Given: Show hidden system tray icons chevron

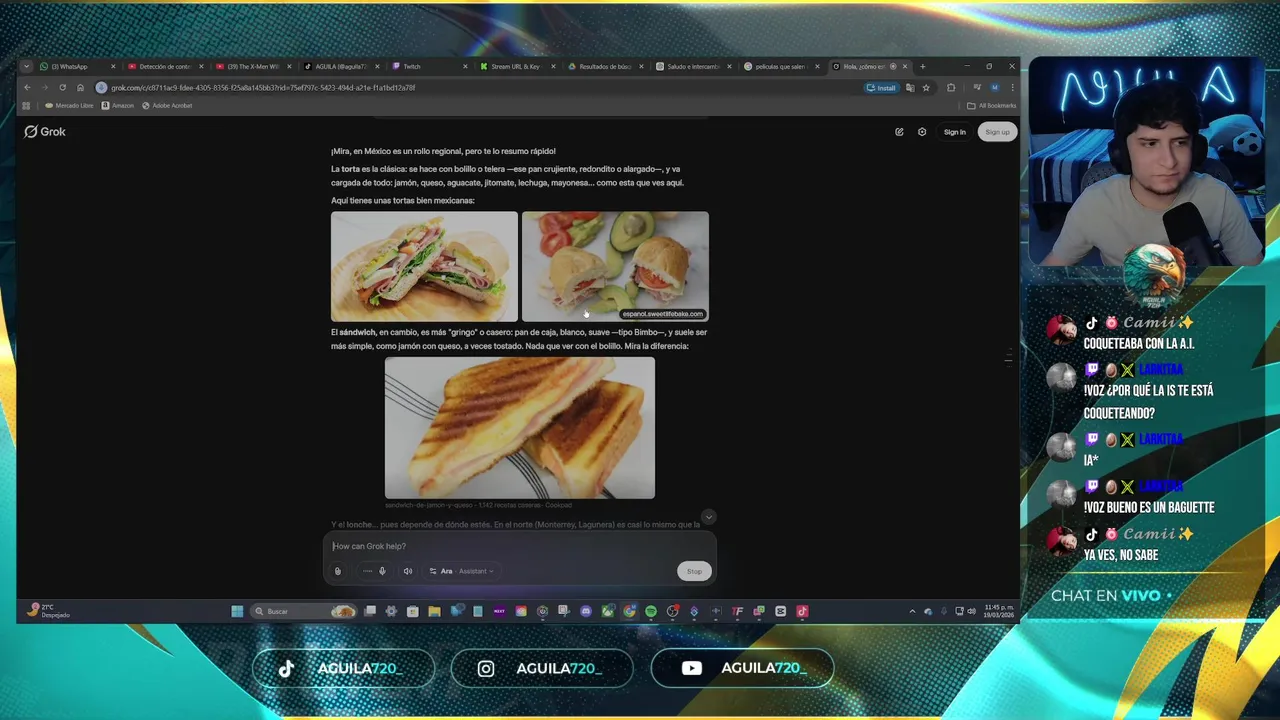Looking at the screenshot, I should pyautogui.click(x=912, y=611).
